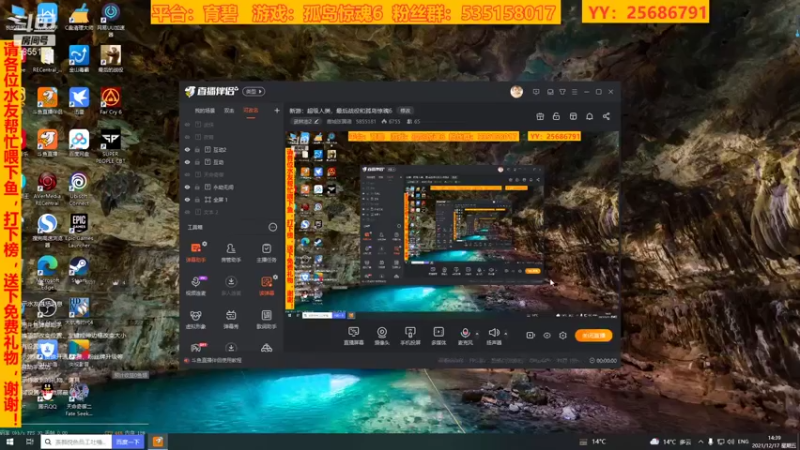Select the 全屏 1 layer row

(231, 199)
